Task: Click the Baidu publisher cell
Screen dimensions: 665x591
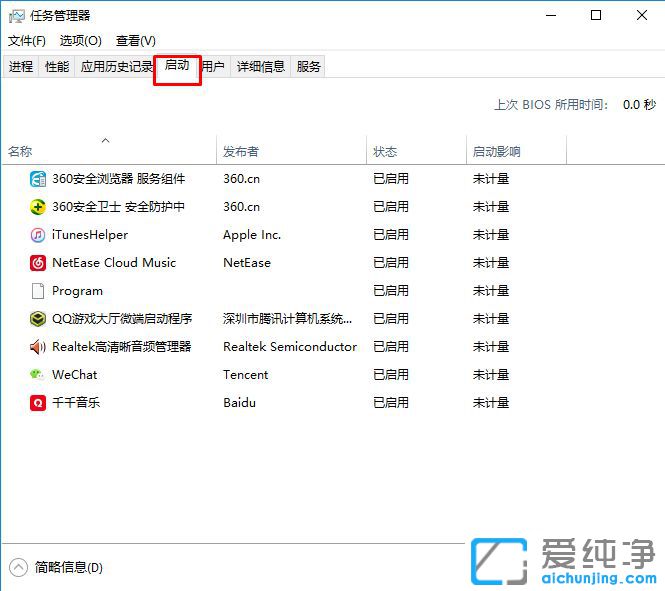Action: point(239,403)
